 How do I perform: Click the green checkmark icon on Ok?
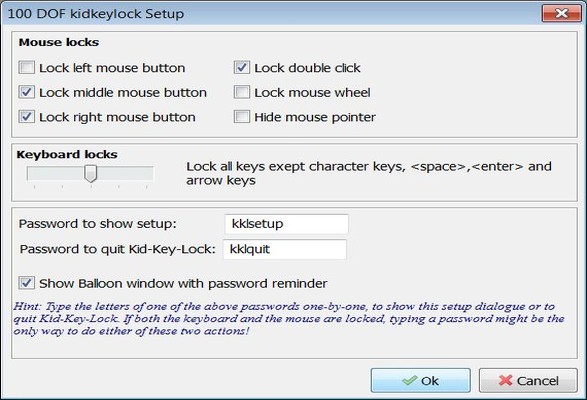410,381
